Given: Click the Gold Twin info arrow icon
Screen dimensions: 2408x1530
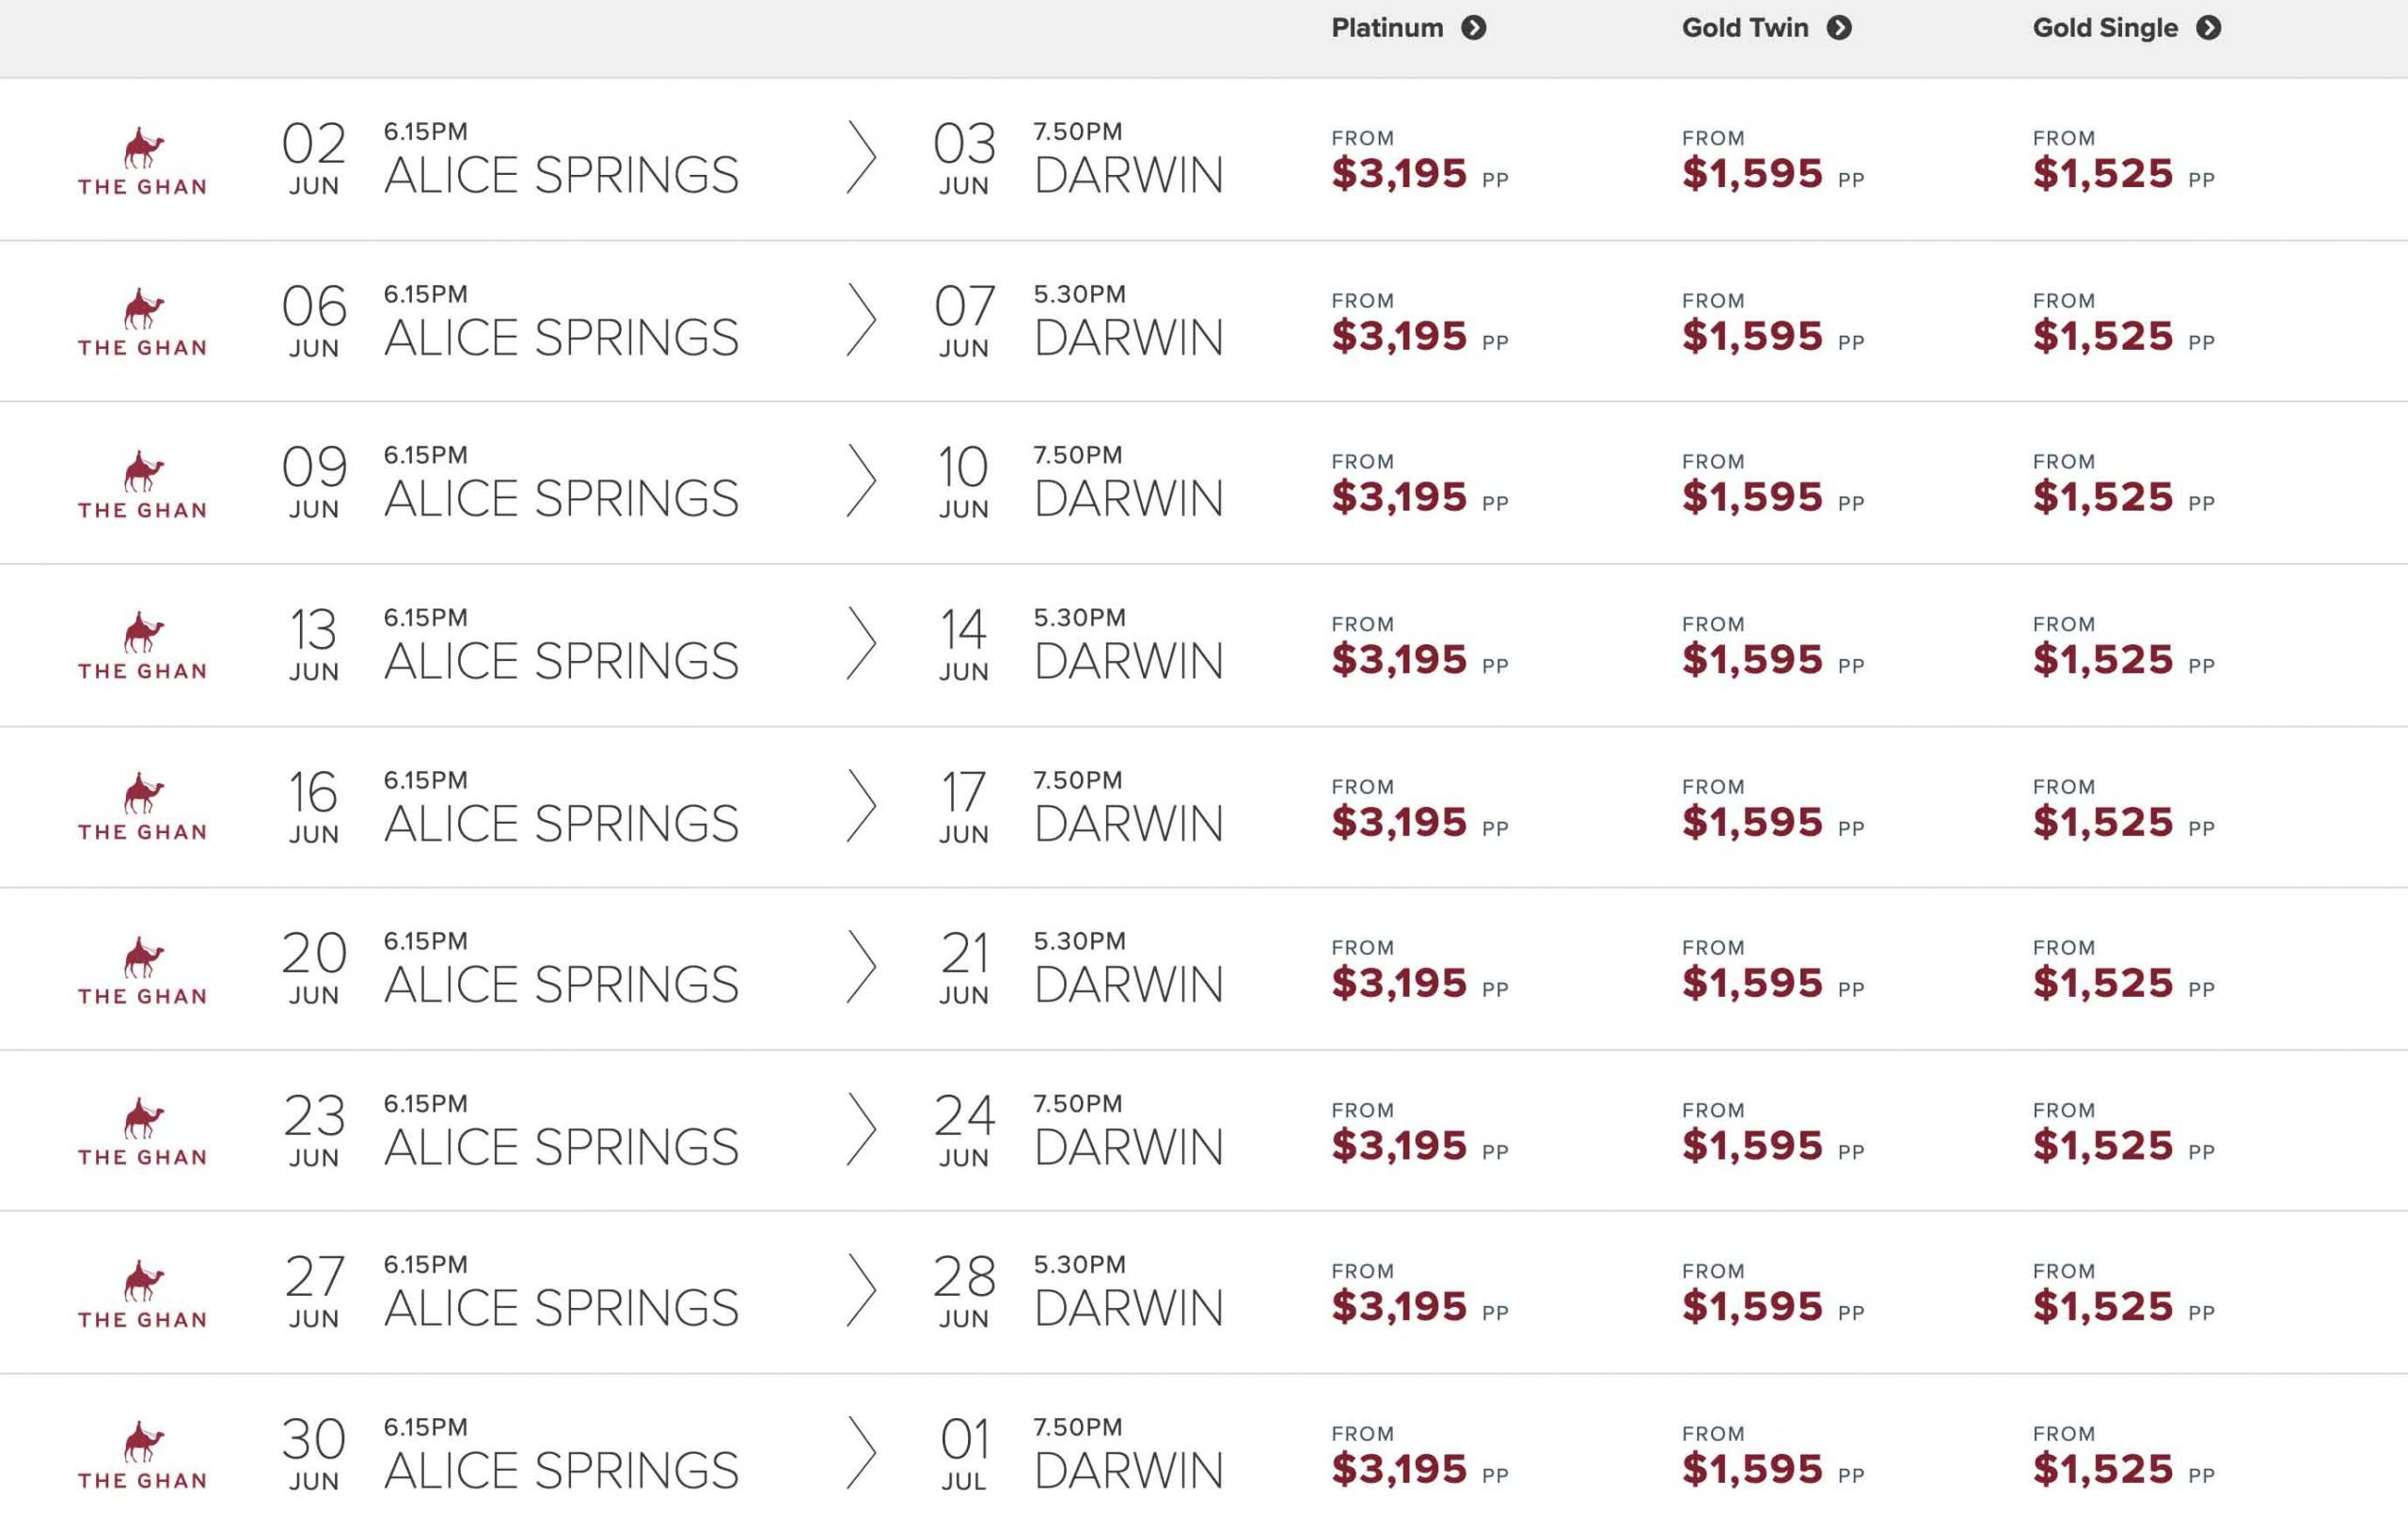Looking at the screenshot, I should [1839, 28].
